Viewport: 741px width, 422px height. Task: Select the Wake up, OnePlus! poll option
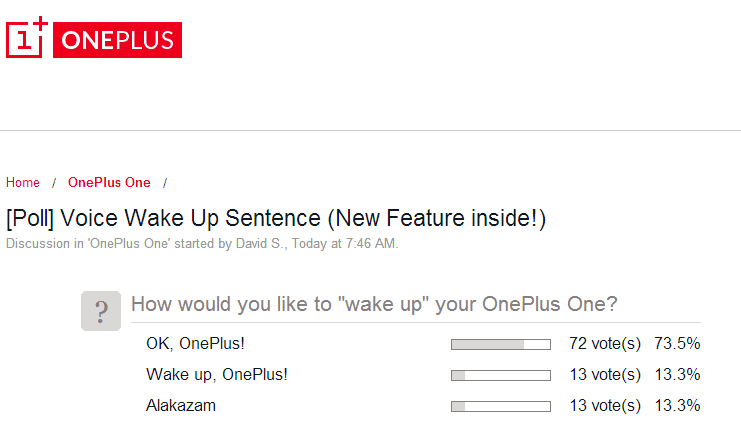[x=217, y=375]
